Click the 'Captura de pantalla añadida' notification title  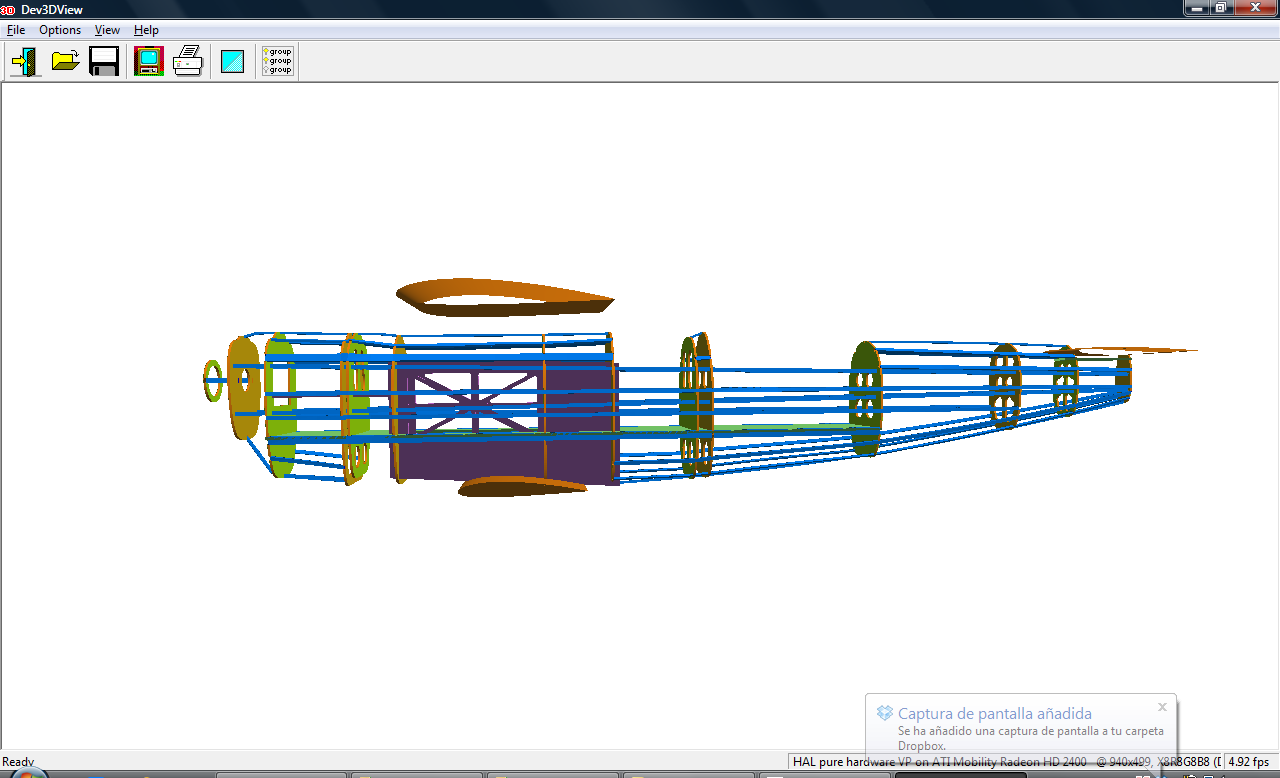click(x=994, y=714)
